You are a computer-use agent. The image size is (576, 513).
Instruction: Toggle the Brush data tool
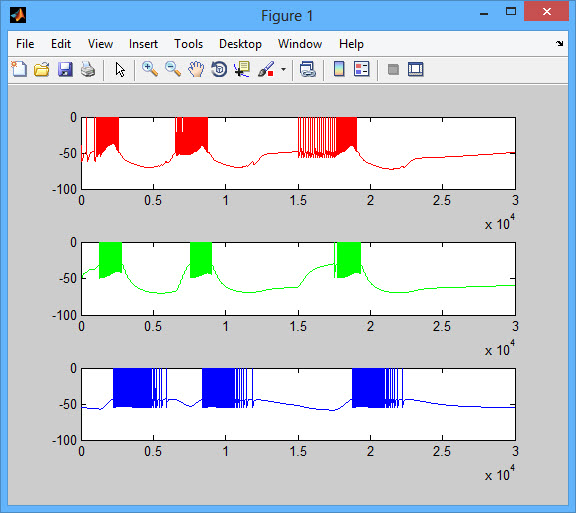(266, 69)
